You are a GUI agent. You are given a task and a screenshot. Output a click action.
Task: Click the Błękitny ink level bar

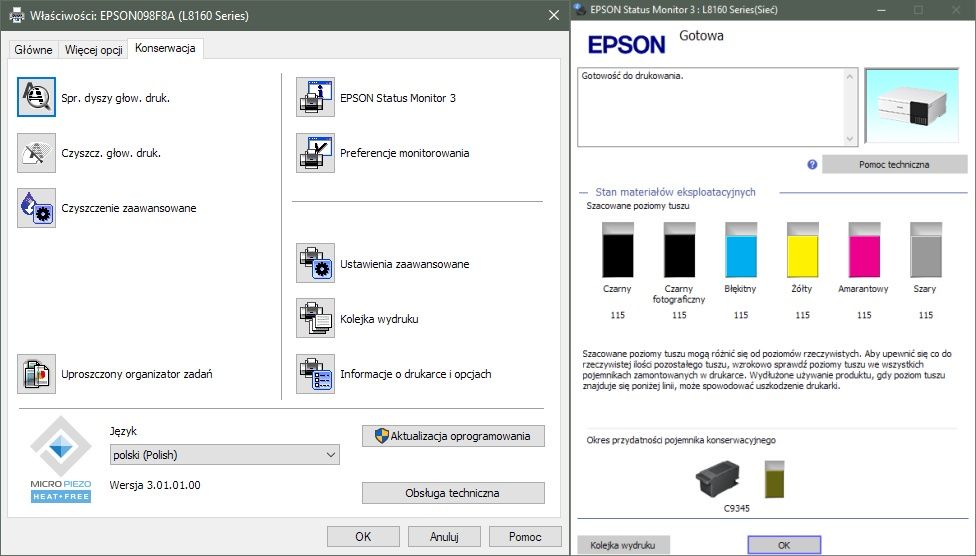741,250
